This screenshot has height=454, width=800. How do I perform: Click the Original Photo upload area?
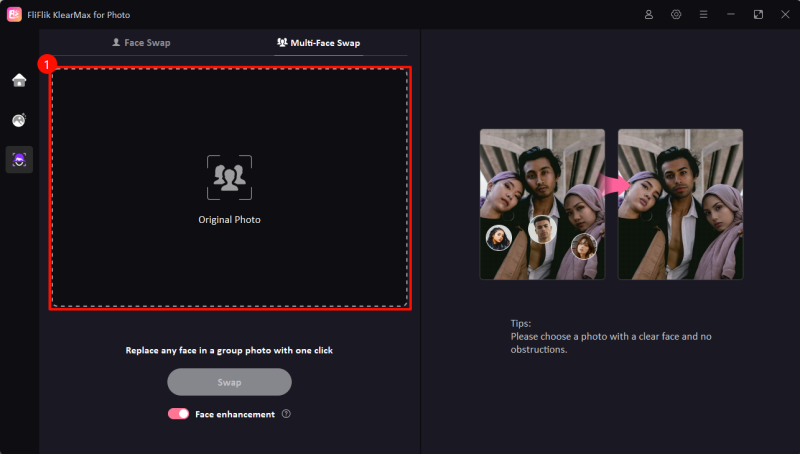click(230, 188)
